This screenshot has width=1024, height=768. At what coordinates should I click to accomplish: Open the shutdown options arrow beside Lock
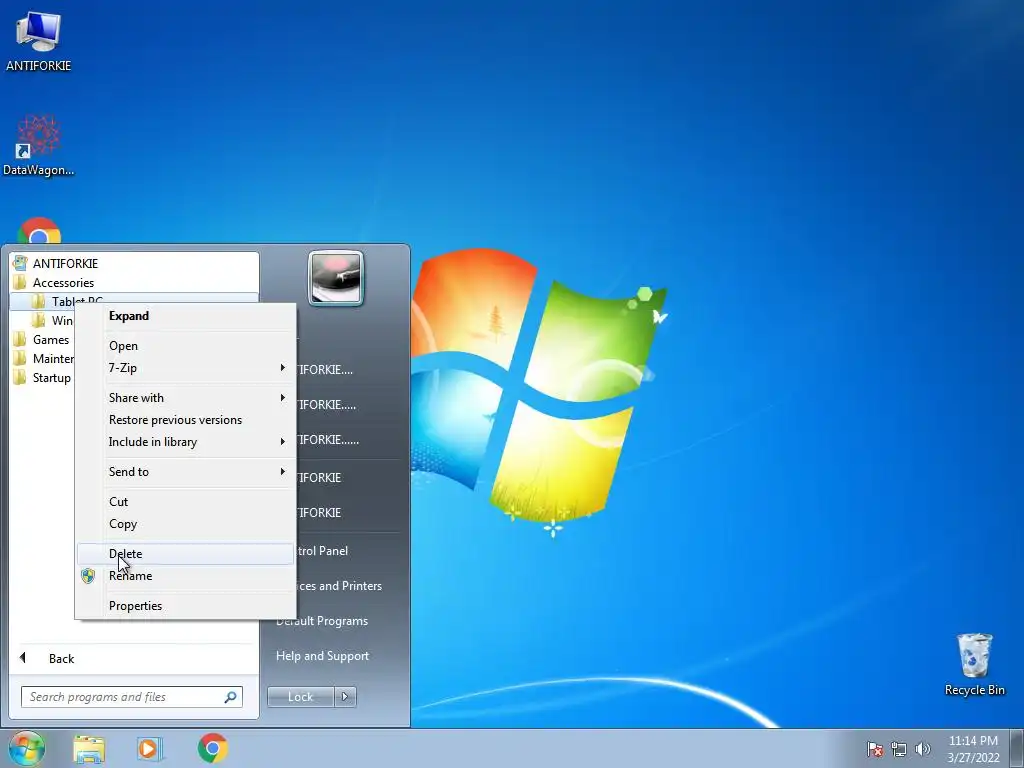click(x=345, y=697)
